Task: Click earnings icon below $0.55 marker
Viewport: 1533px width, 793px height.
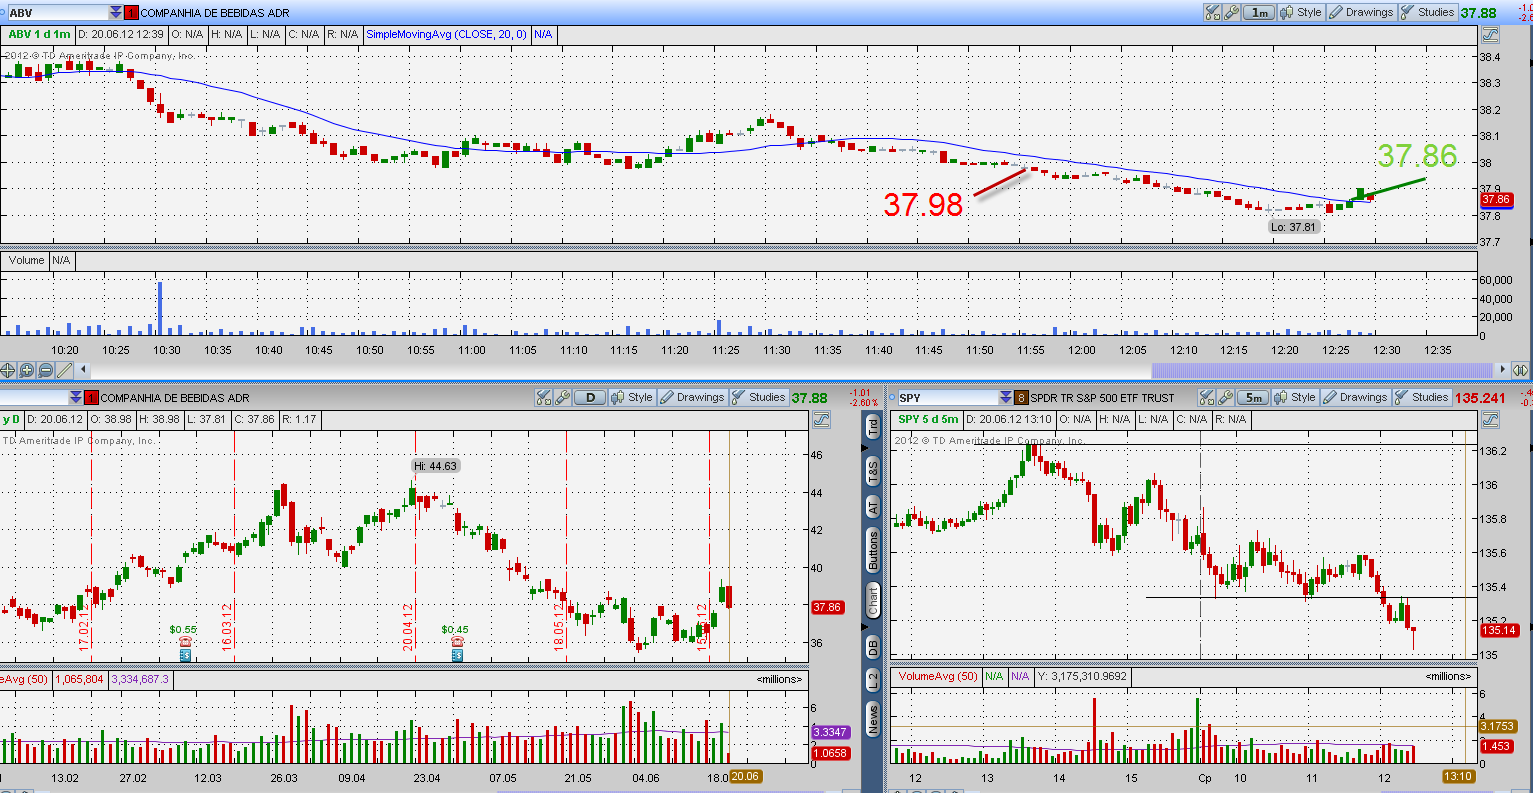Action: 185,655
